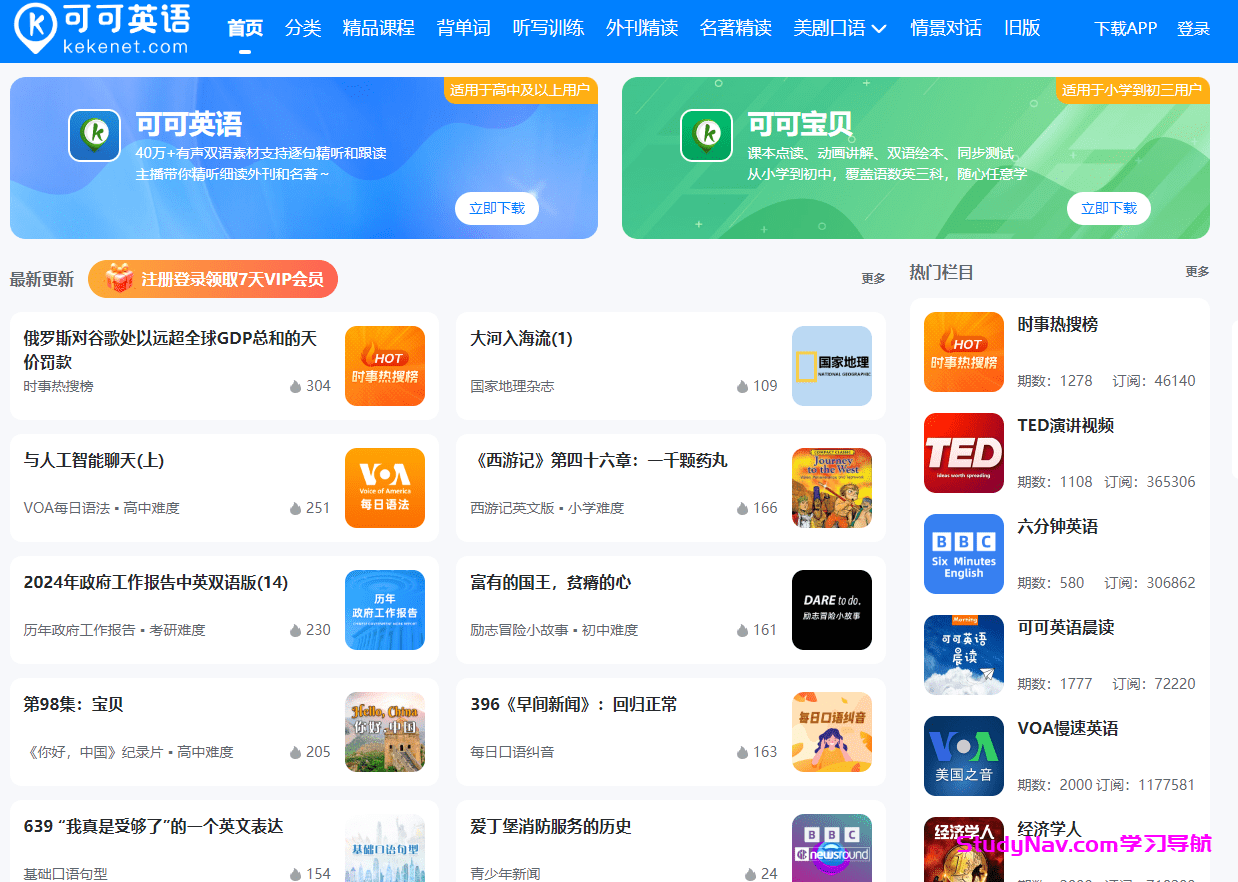Click 立即下载 on the 可可英语 banner
The height and width of the screenshot is (882, 1238).
click(496, 208)
